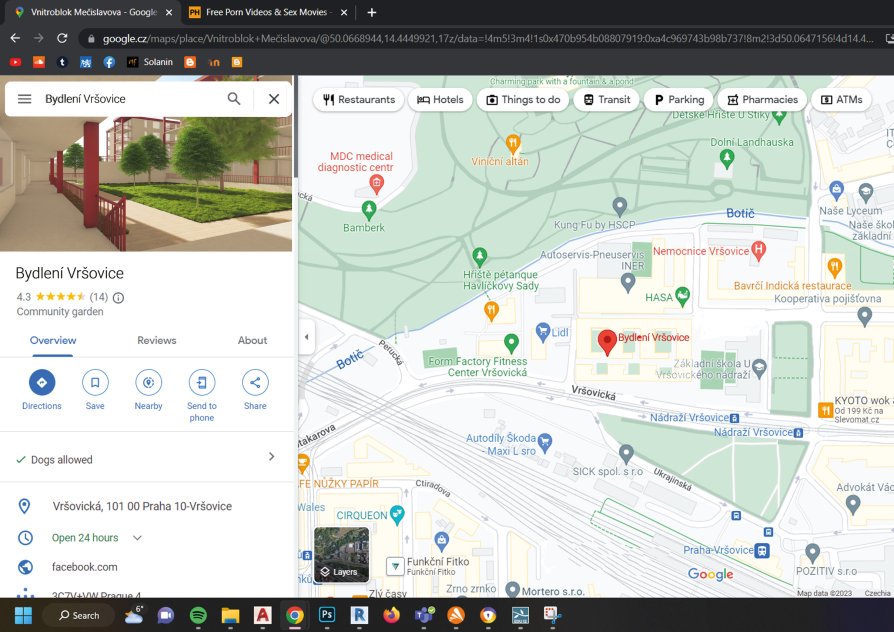Screen dimensions: 894x632
Task: Open the 14 reviews count
Action: point(99,297)
